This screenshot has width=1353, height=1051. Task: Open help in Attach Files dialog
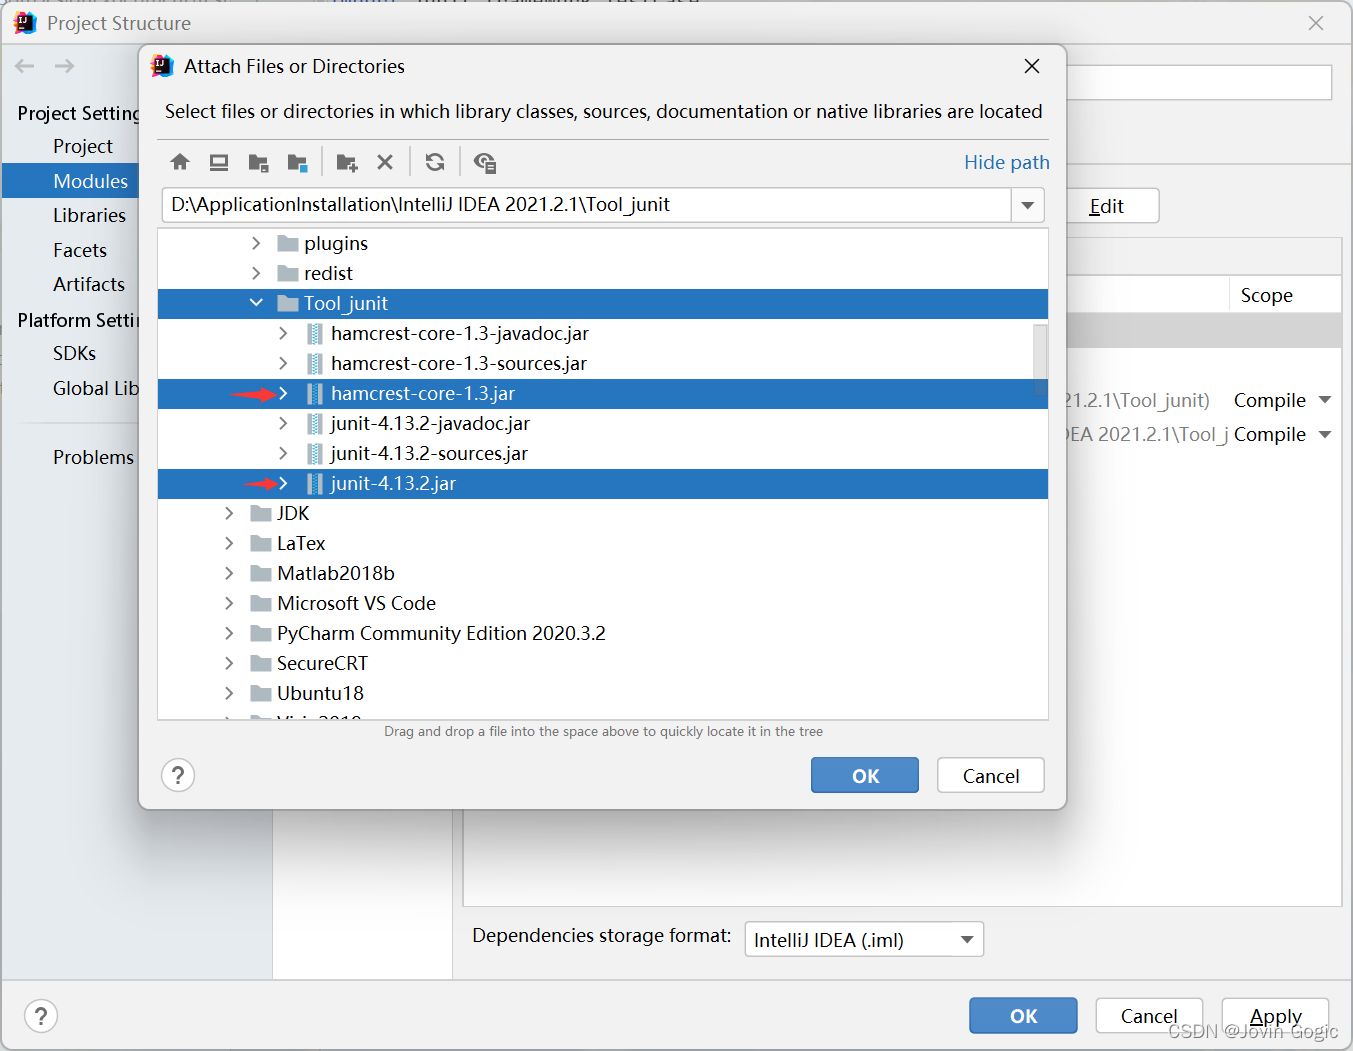point(178,775)
